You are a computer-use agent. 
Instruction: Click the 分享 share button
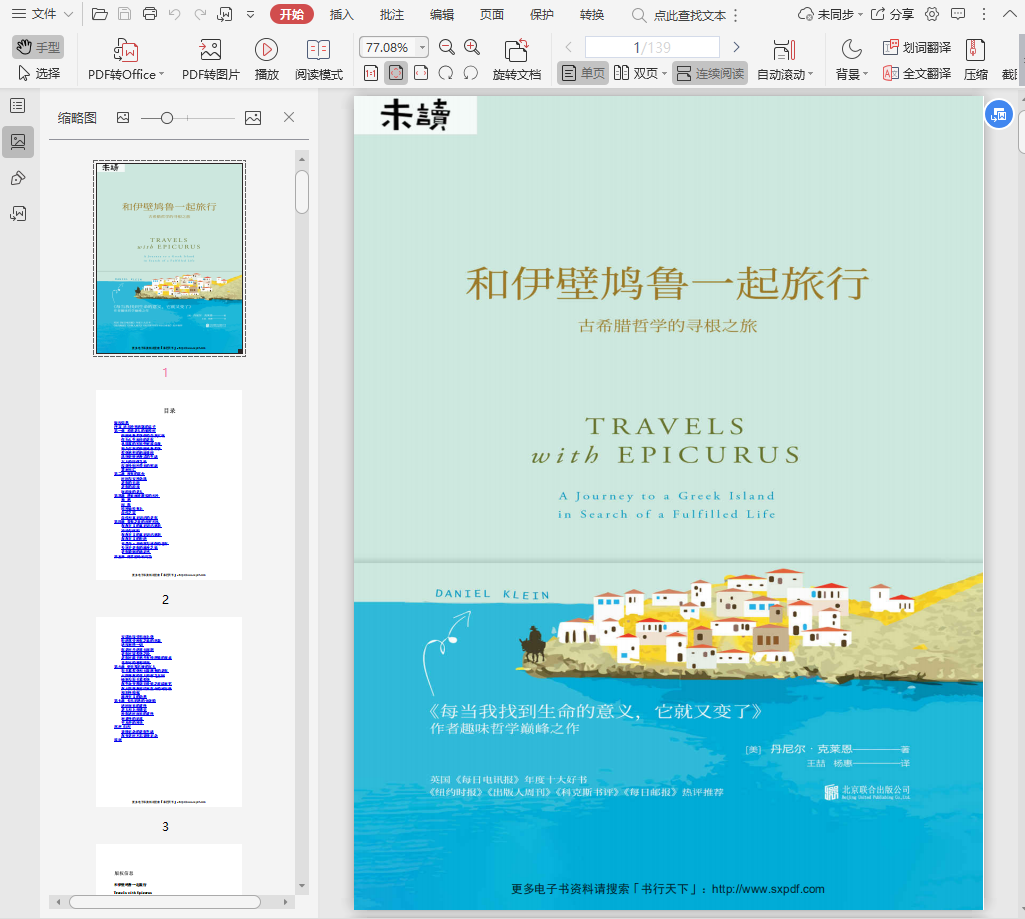point(892,14)
